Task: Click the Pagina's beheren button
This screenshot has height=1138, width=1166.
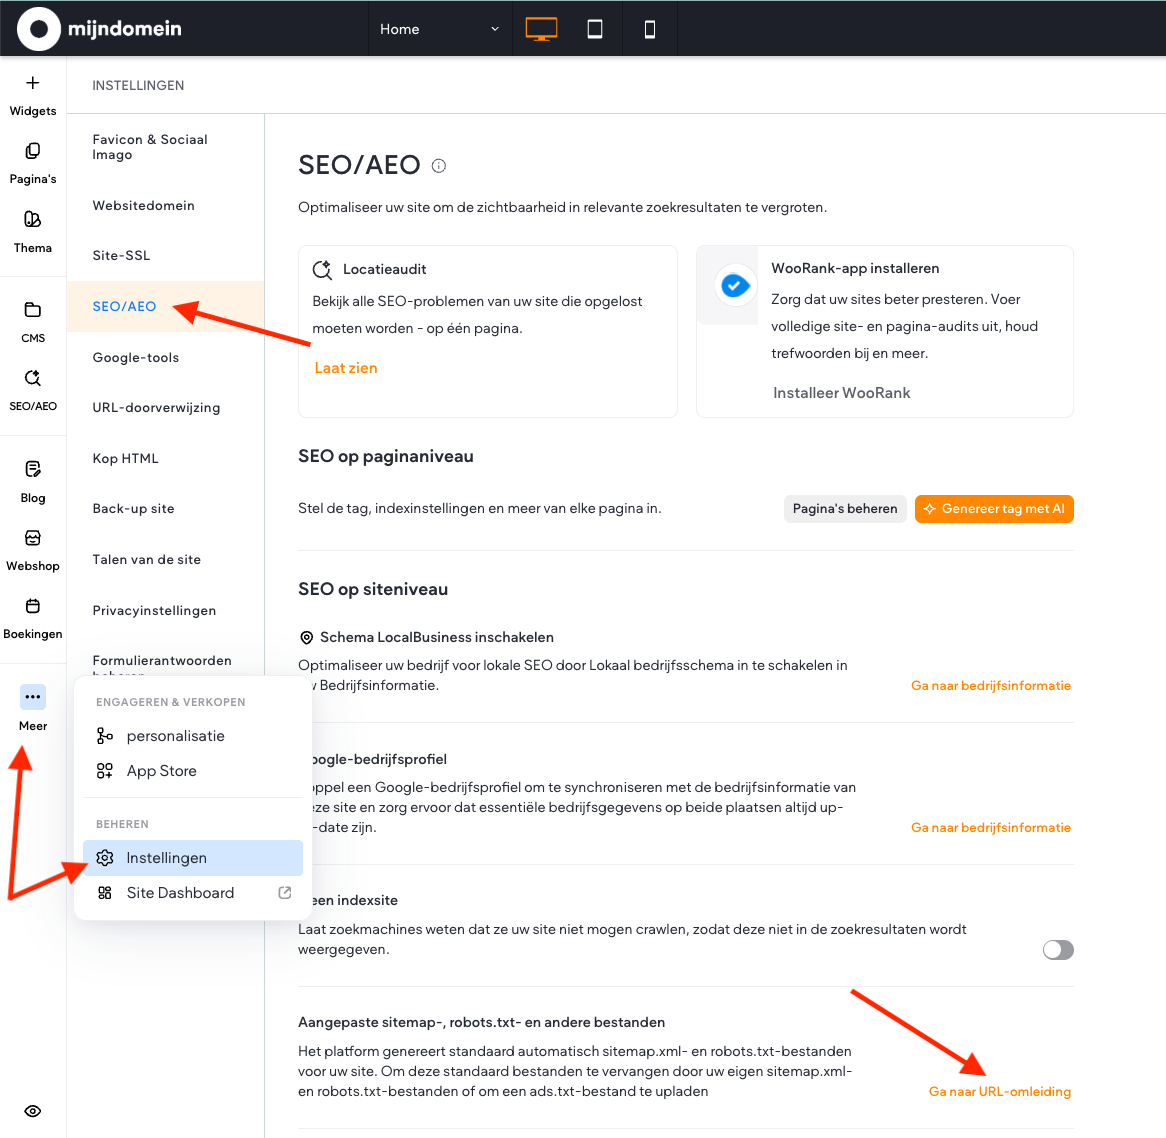Action: 845,509
